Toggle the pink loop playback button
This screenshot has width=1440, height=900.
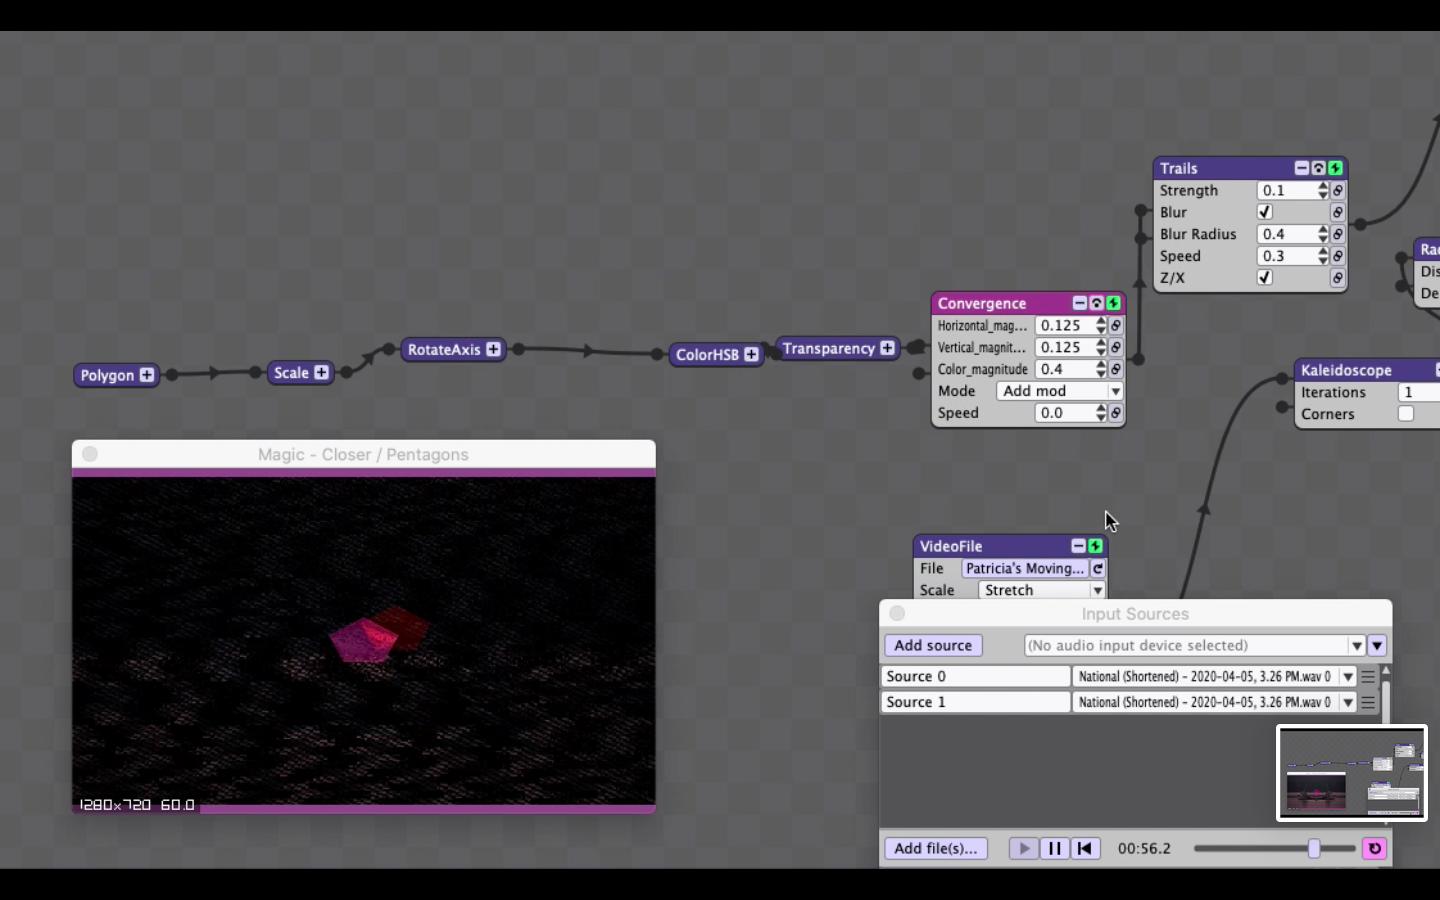[x=1375, y=848]
